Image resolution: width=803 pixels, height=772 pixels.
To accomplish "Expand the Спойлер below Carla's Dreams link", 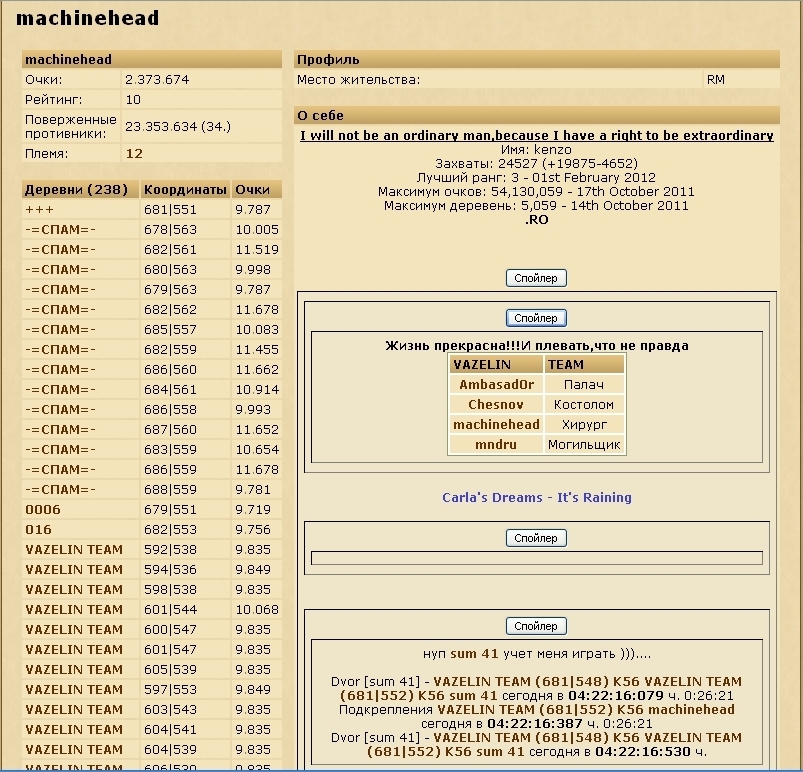I will (536, 538).
